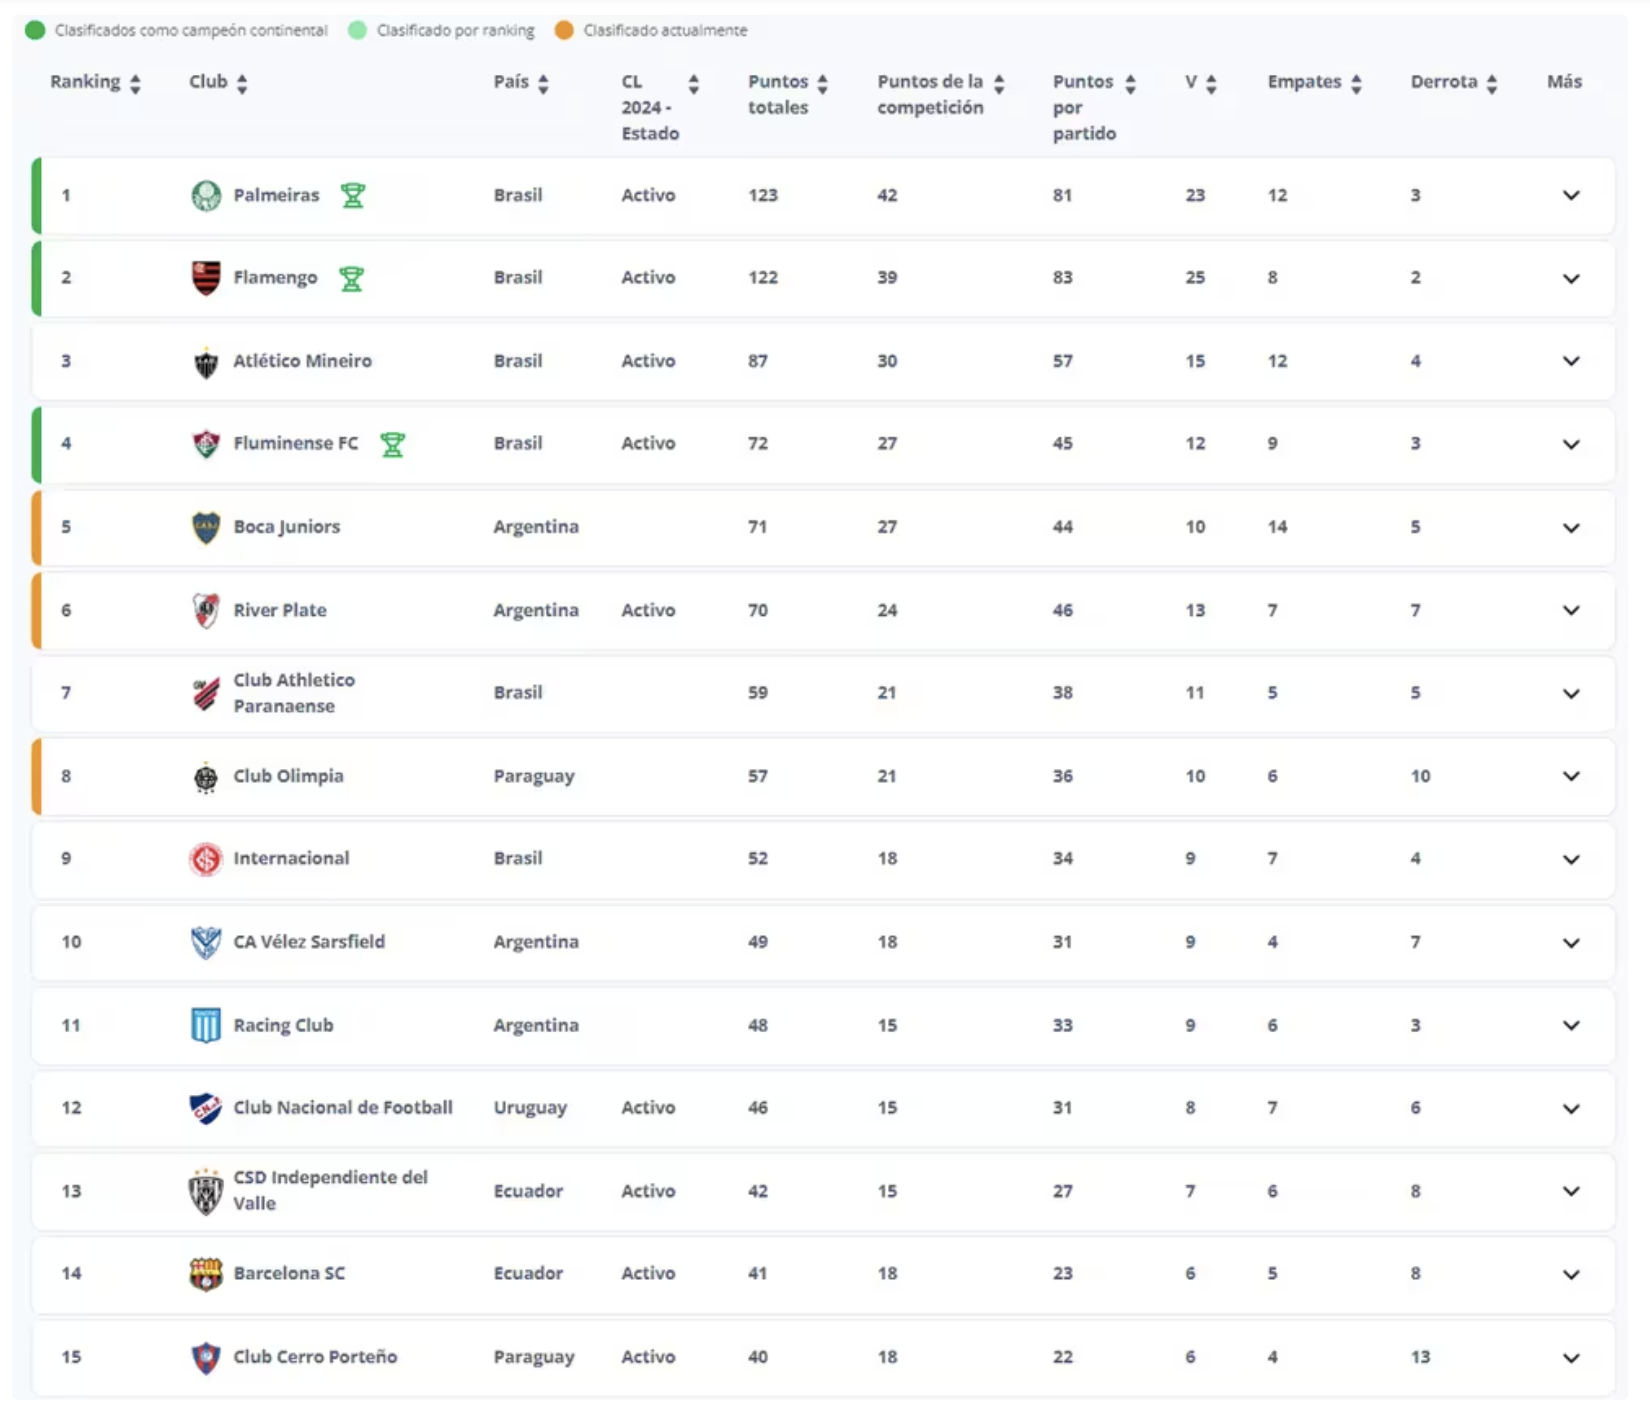The image size is (1650, 1426).
Task: Expand the Boca Juniors row chevron
Action: pos(1571,527)
